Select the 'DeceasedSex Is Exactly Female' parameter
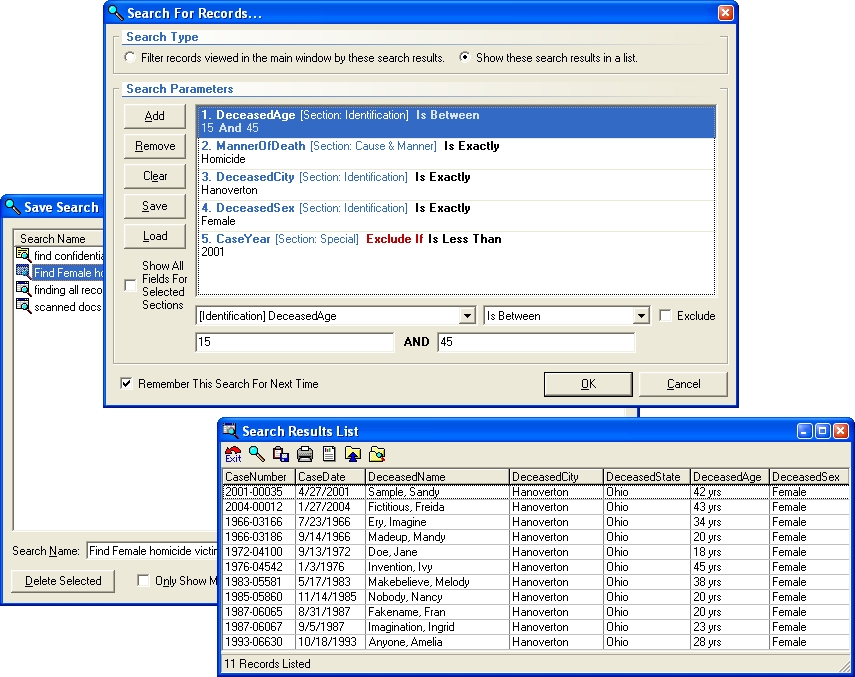 456,215
